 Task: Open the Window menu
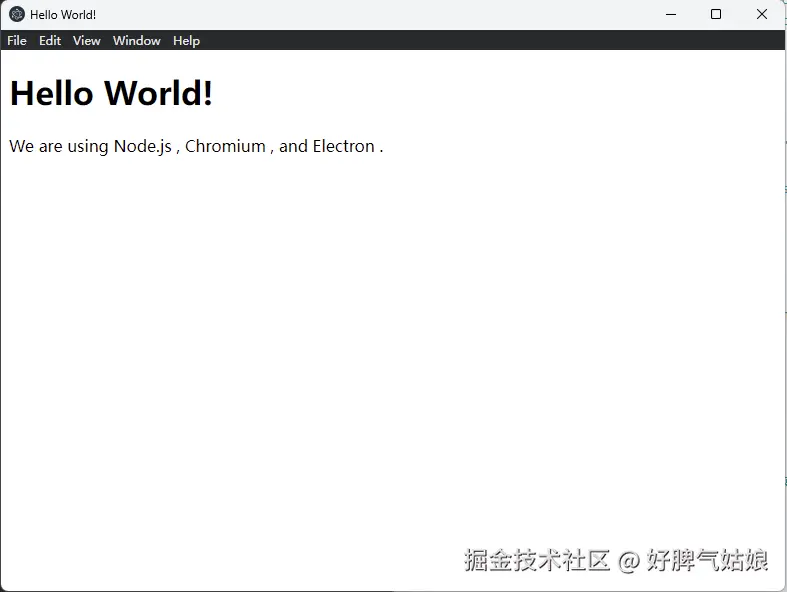pos(137,41)
